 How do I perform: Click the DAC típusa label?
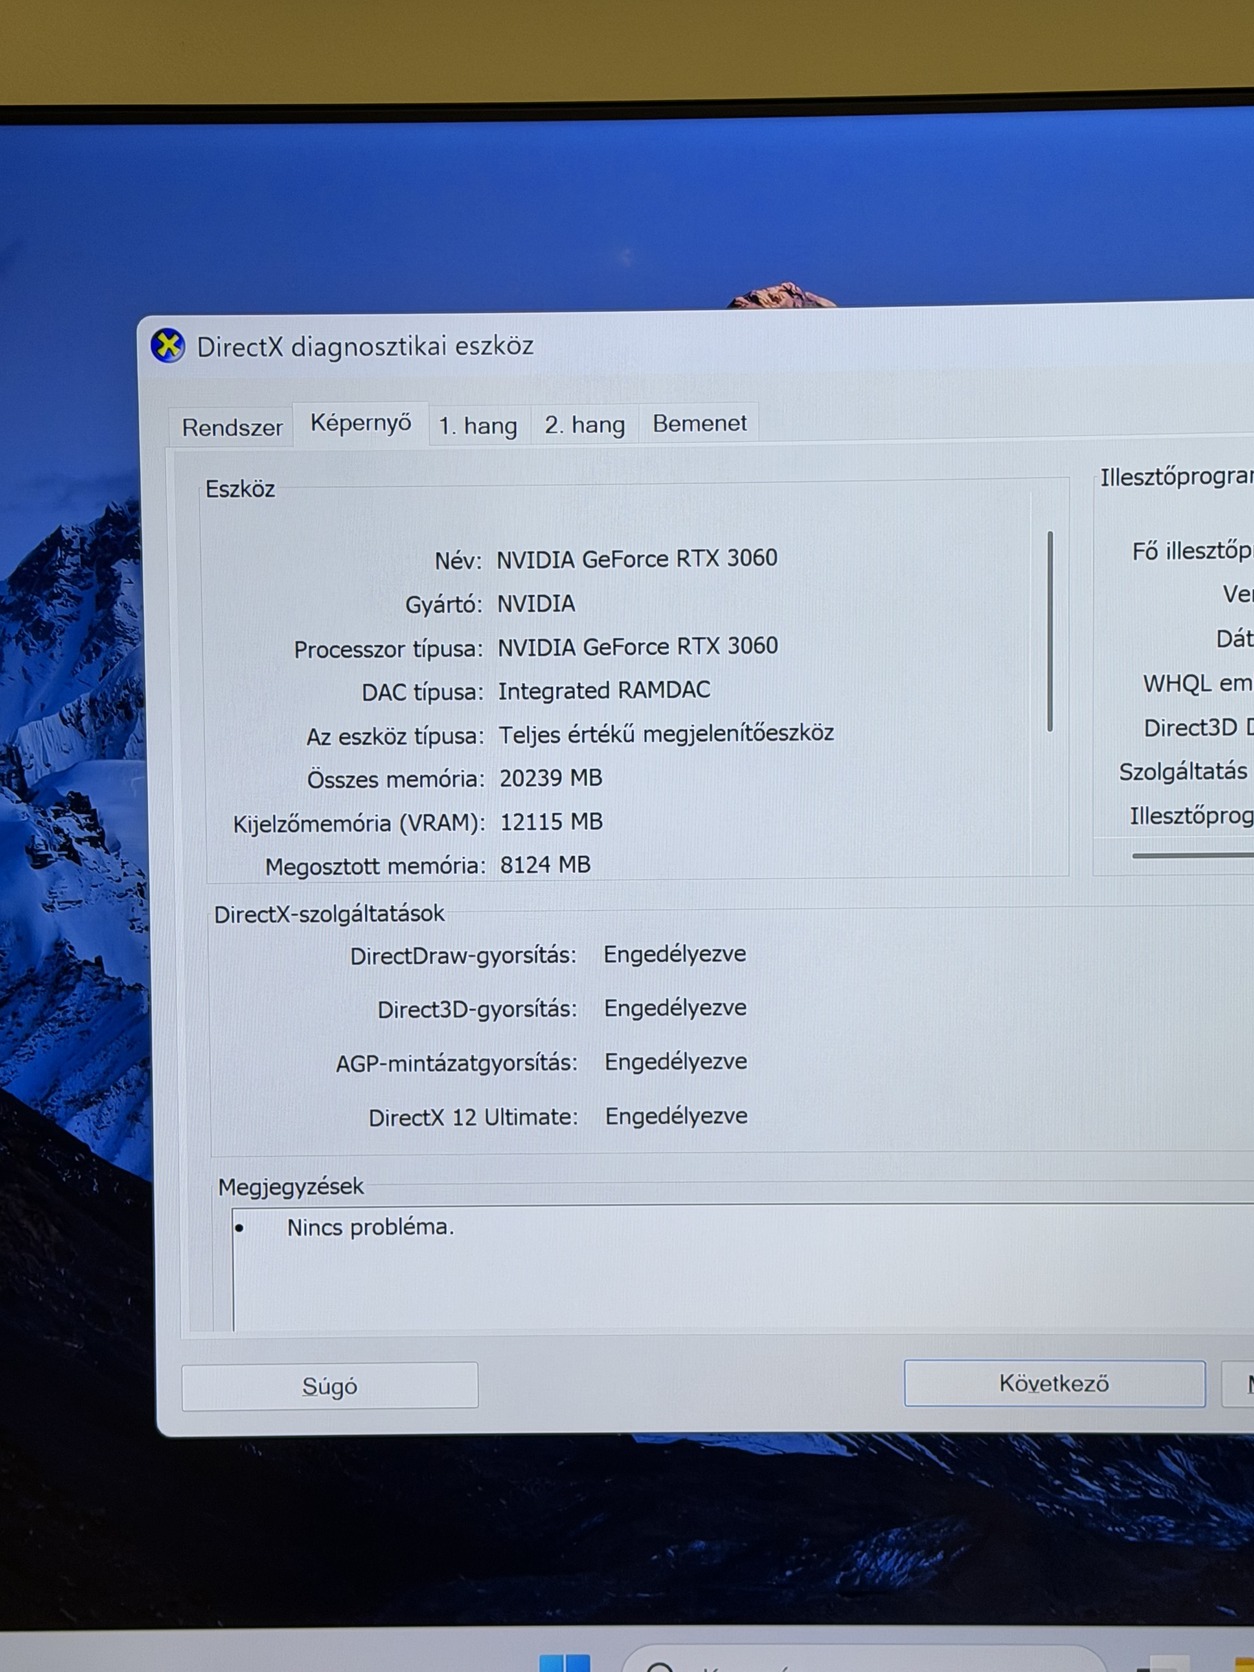click(423, 692)
